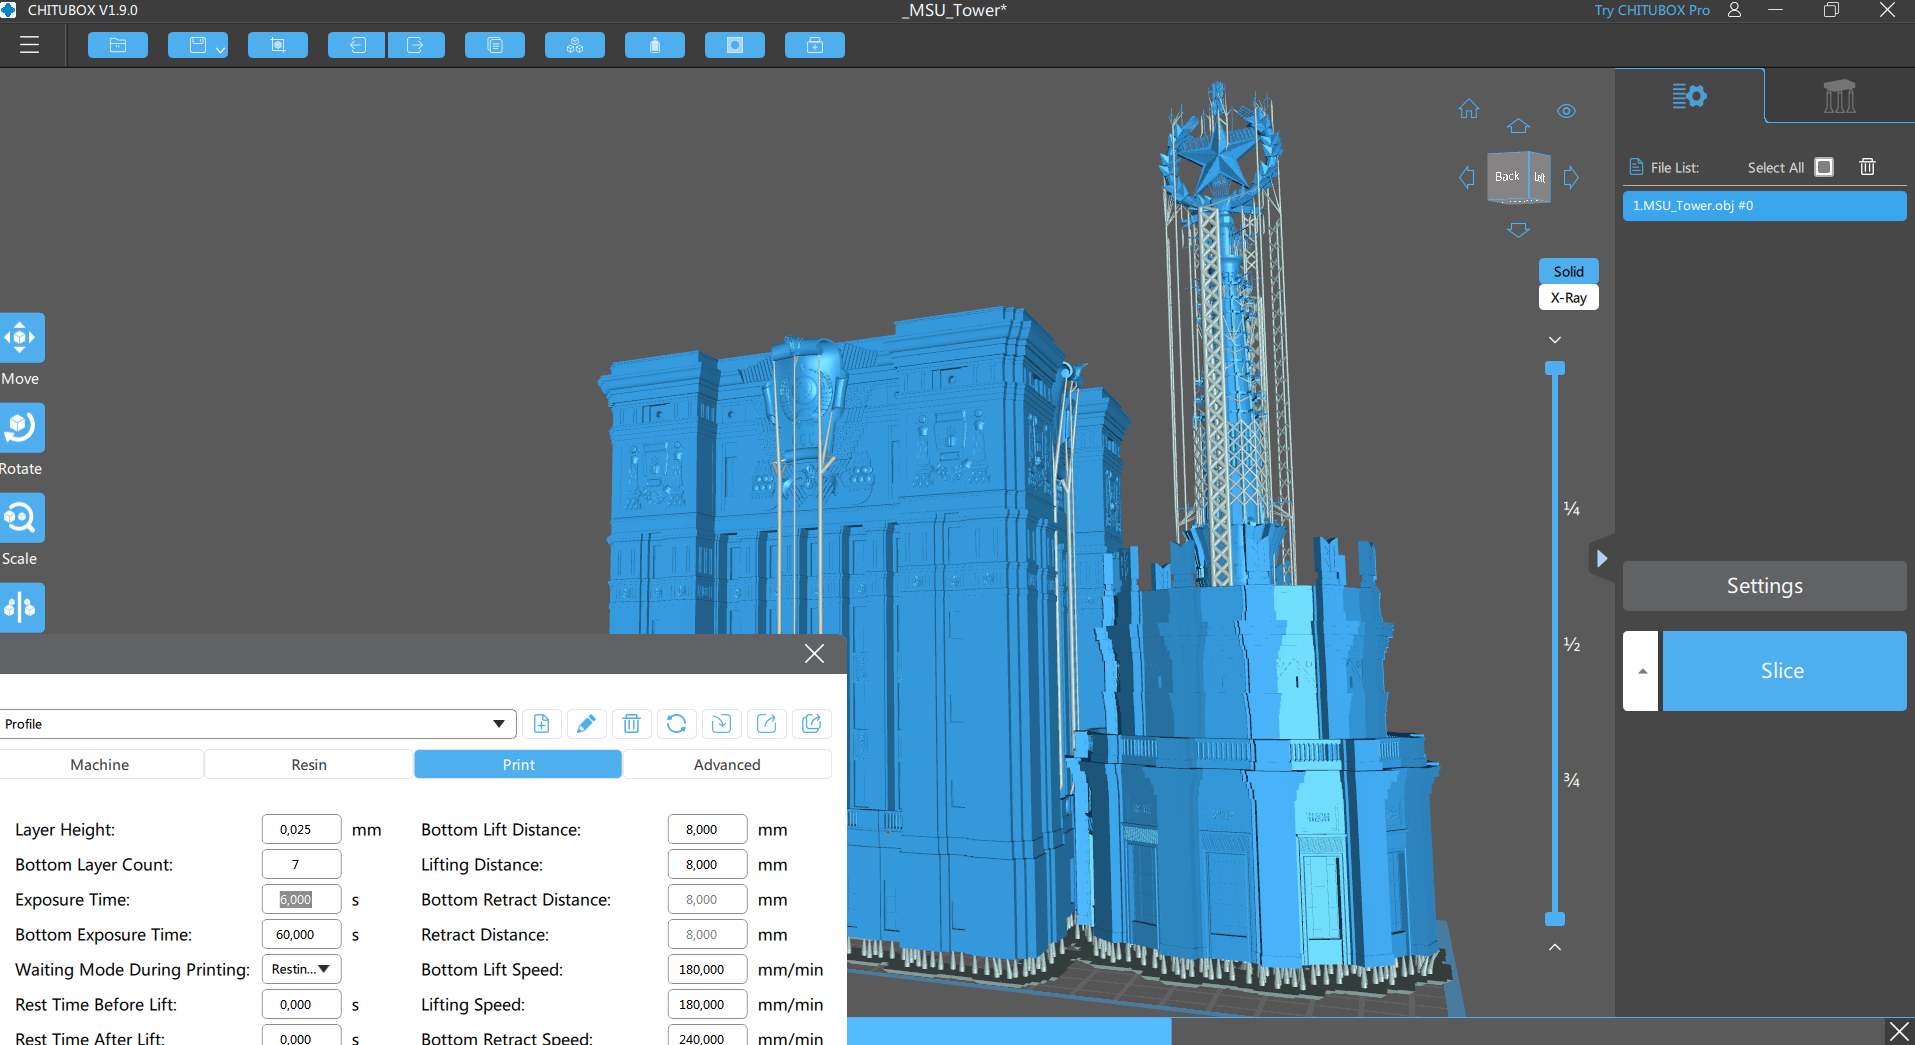The width and height of the screenshot is (1915, 1045).
Task: Switch to the Resin tab
Action: (x=308, y=763)
